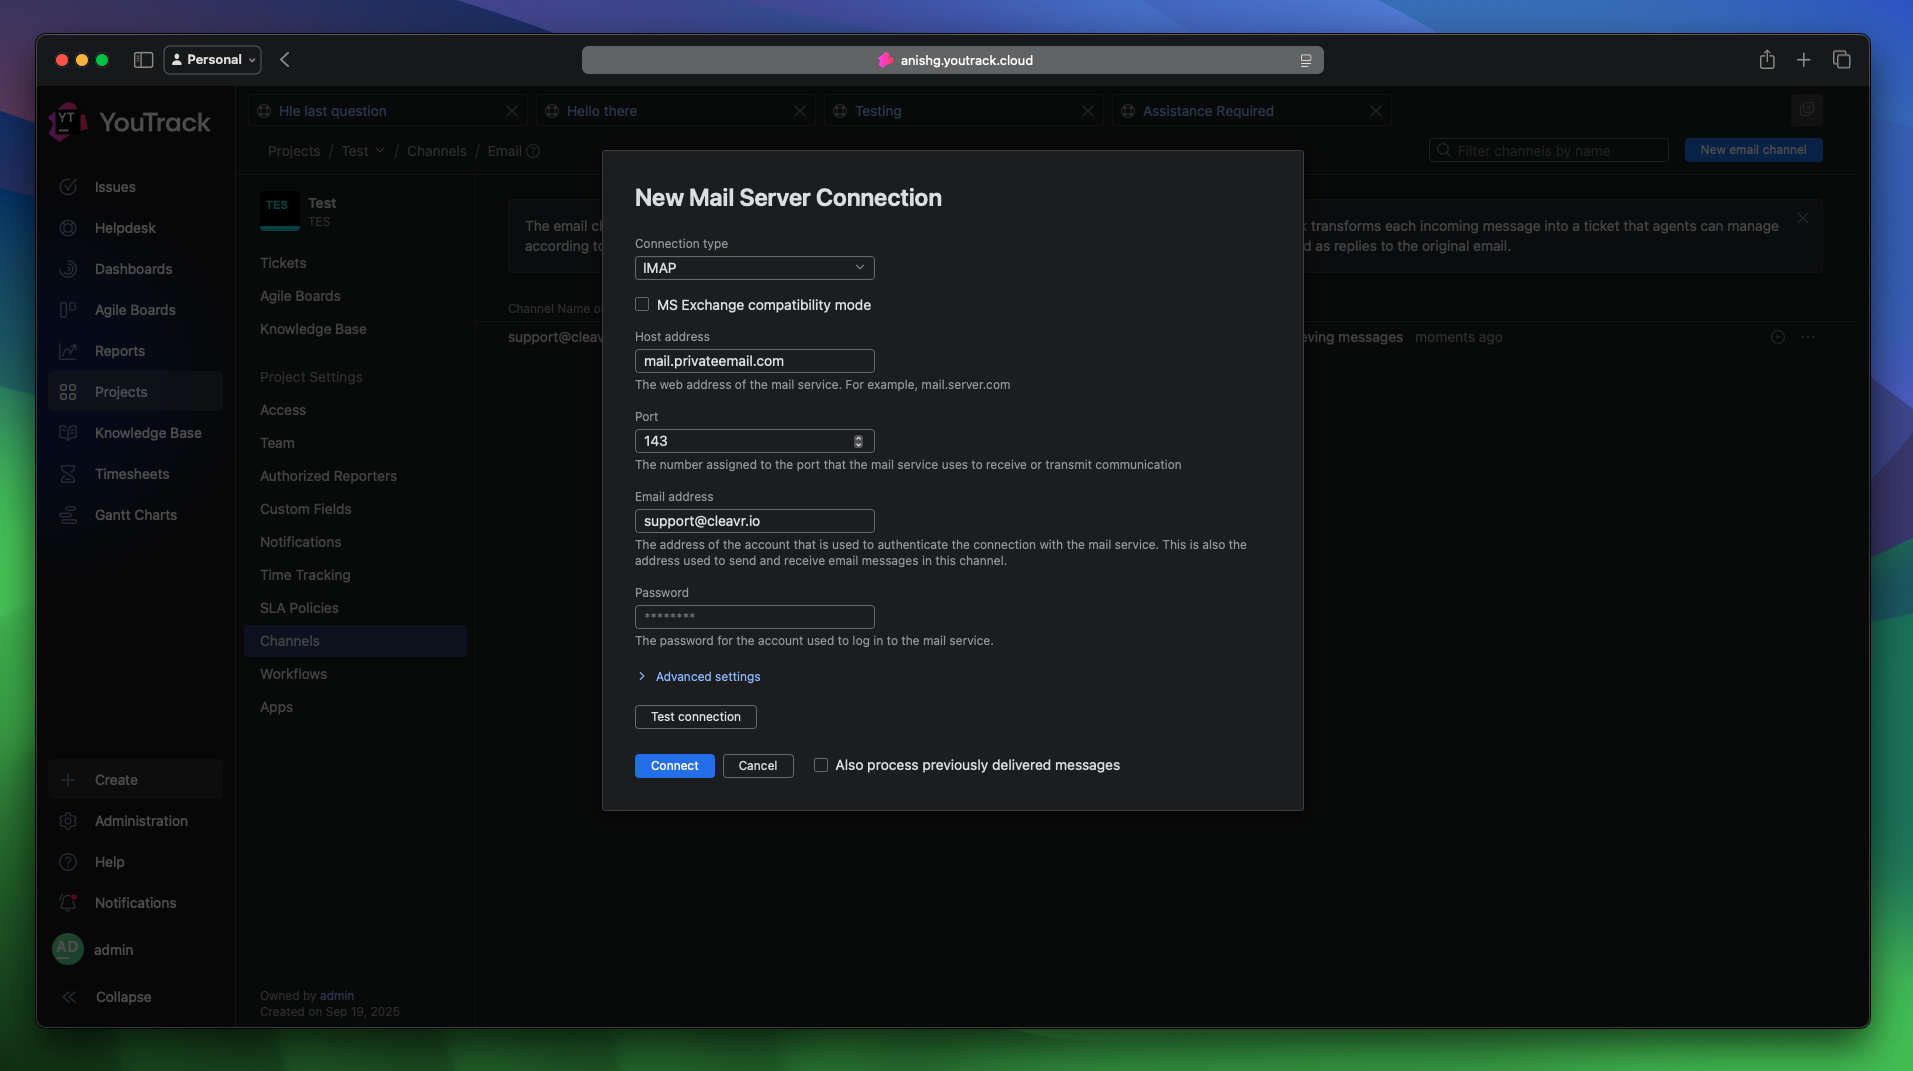Select the Agile Boards icon
This screenshot has height=1071, width=1913.
point(67,310)
